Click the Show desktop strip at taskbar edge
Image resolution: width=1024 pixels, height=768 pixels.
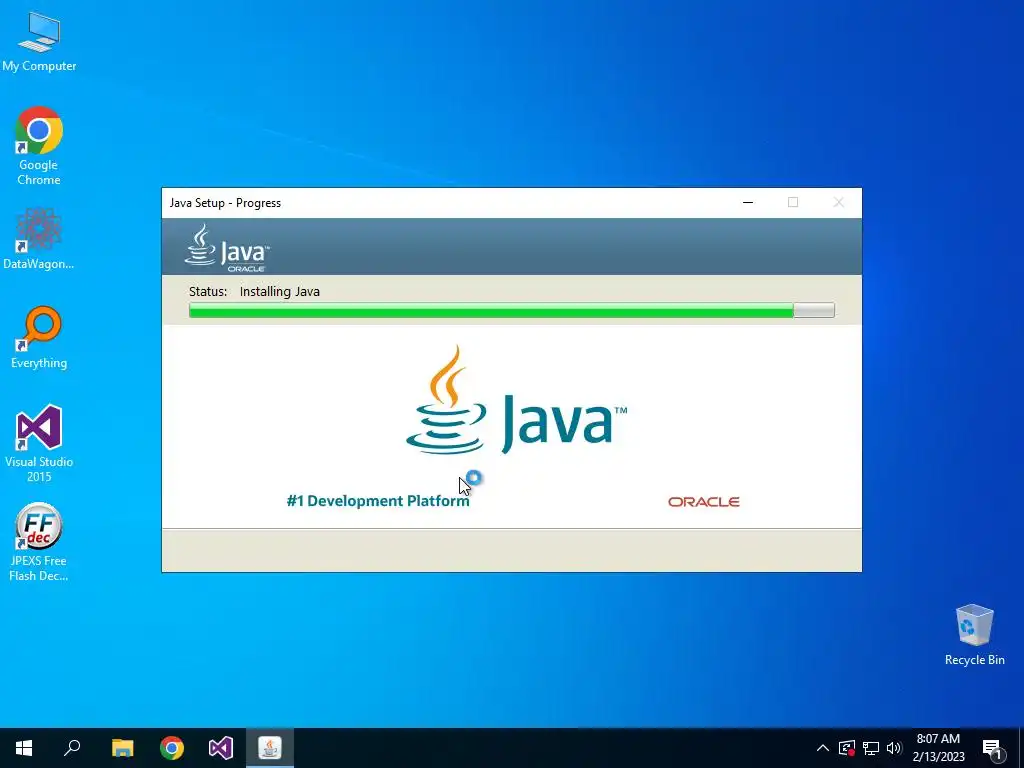[1021, 748]
